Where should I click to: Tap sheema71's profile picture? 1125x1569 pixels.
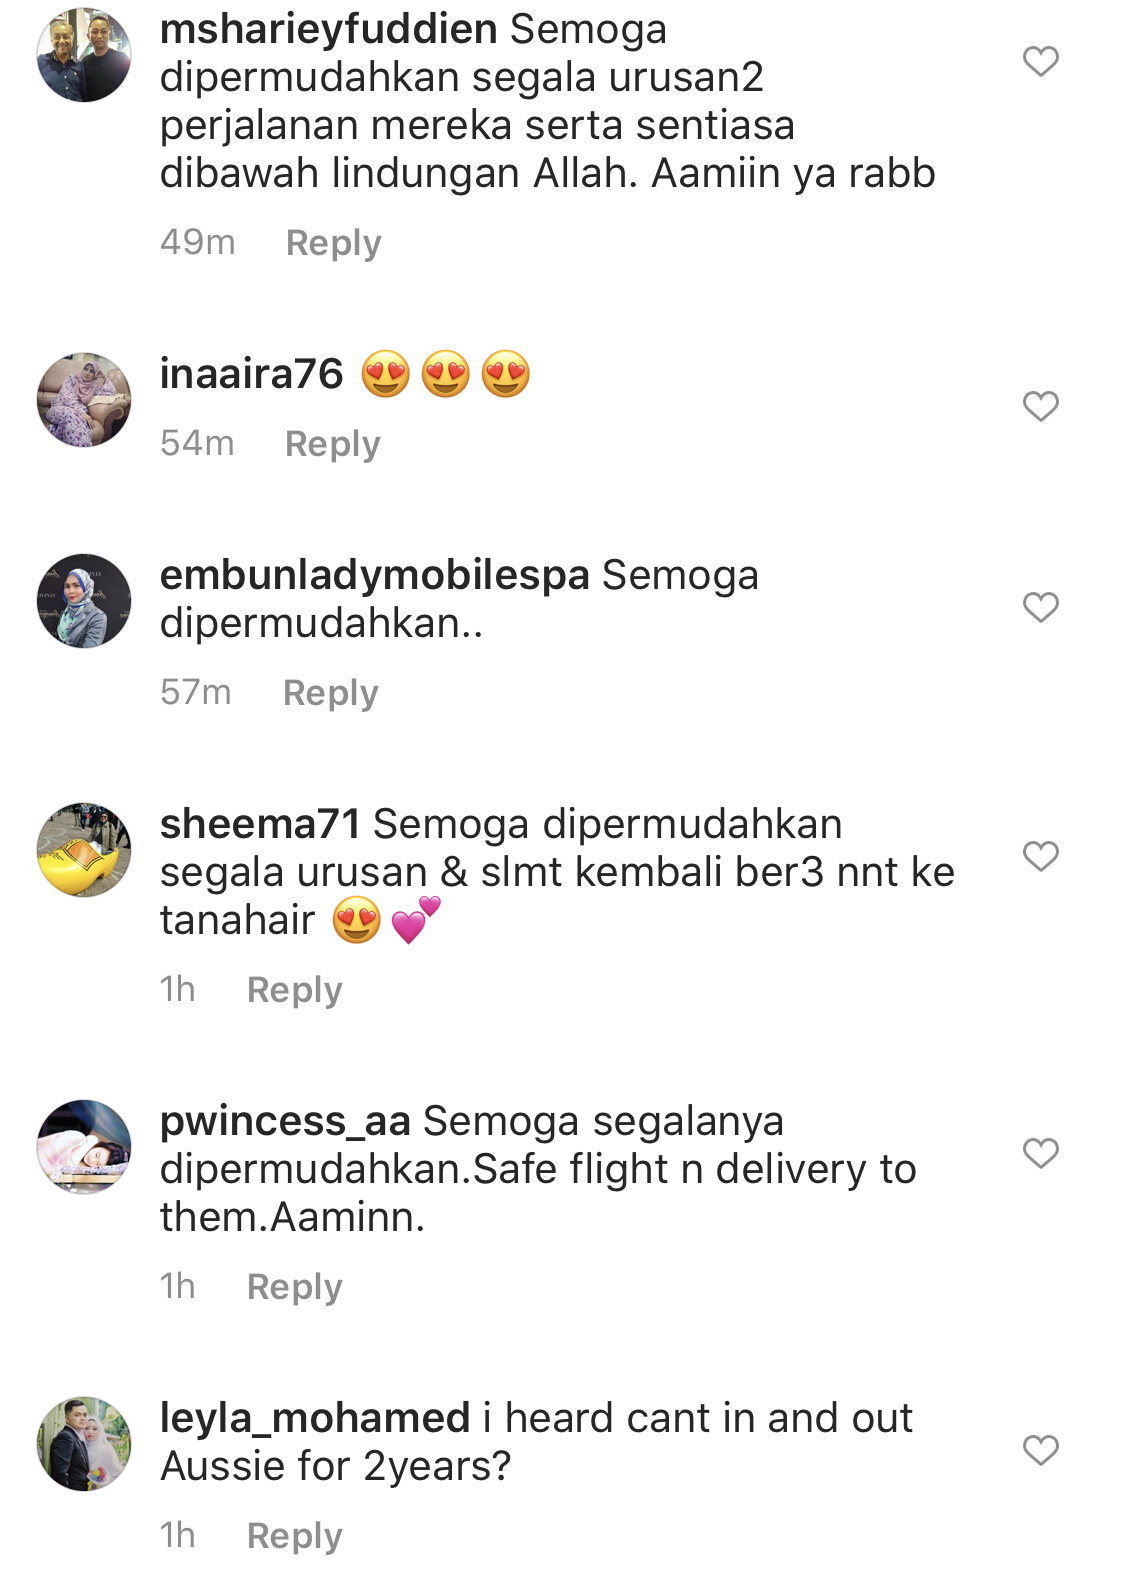[84, 850]
